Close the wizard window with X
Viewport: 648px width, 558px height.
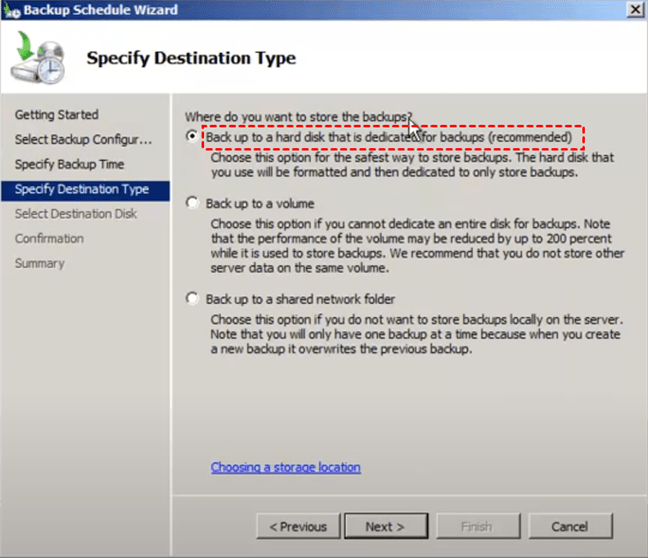(634, 9)
